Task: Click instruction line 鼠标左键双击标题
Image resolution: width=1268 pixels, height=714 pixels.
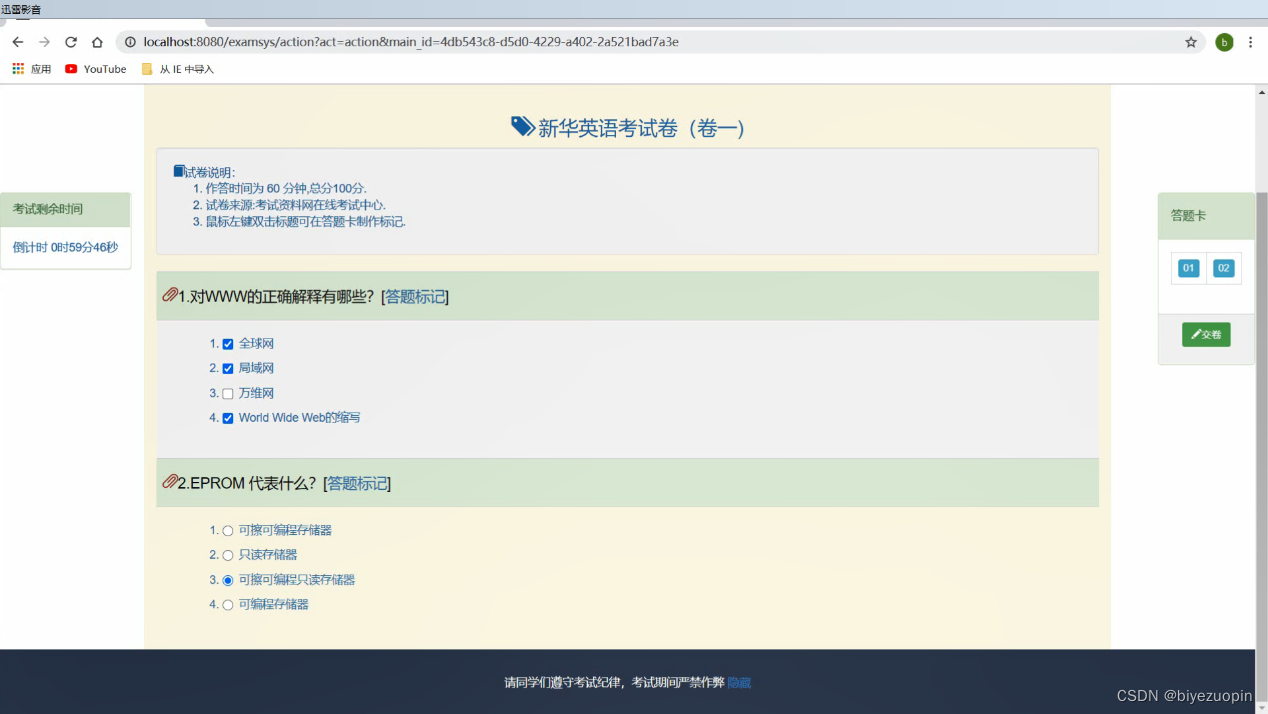Action: tap(306, 222)
